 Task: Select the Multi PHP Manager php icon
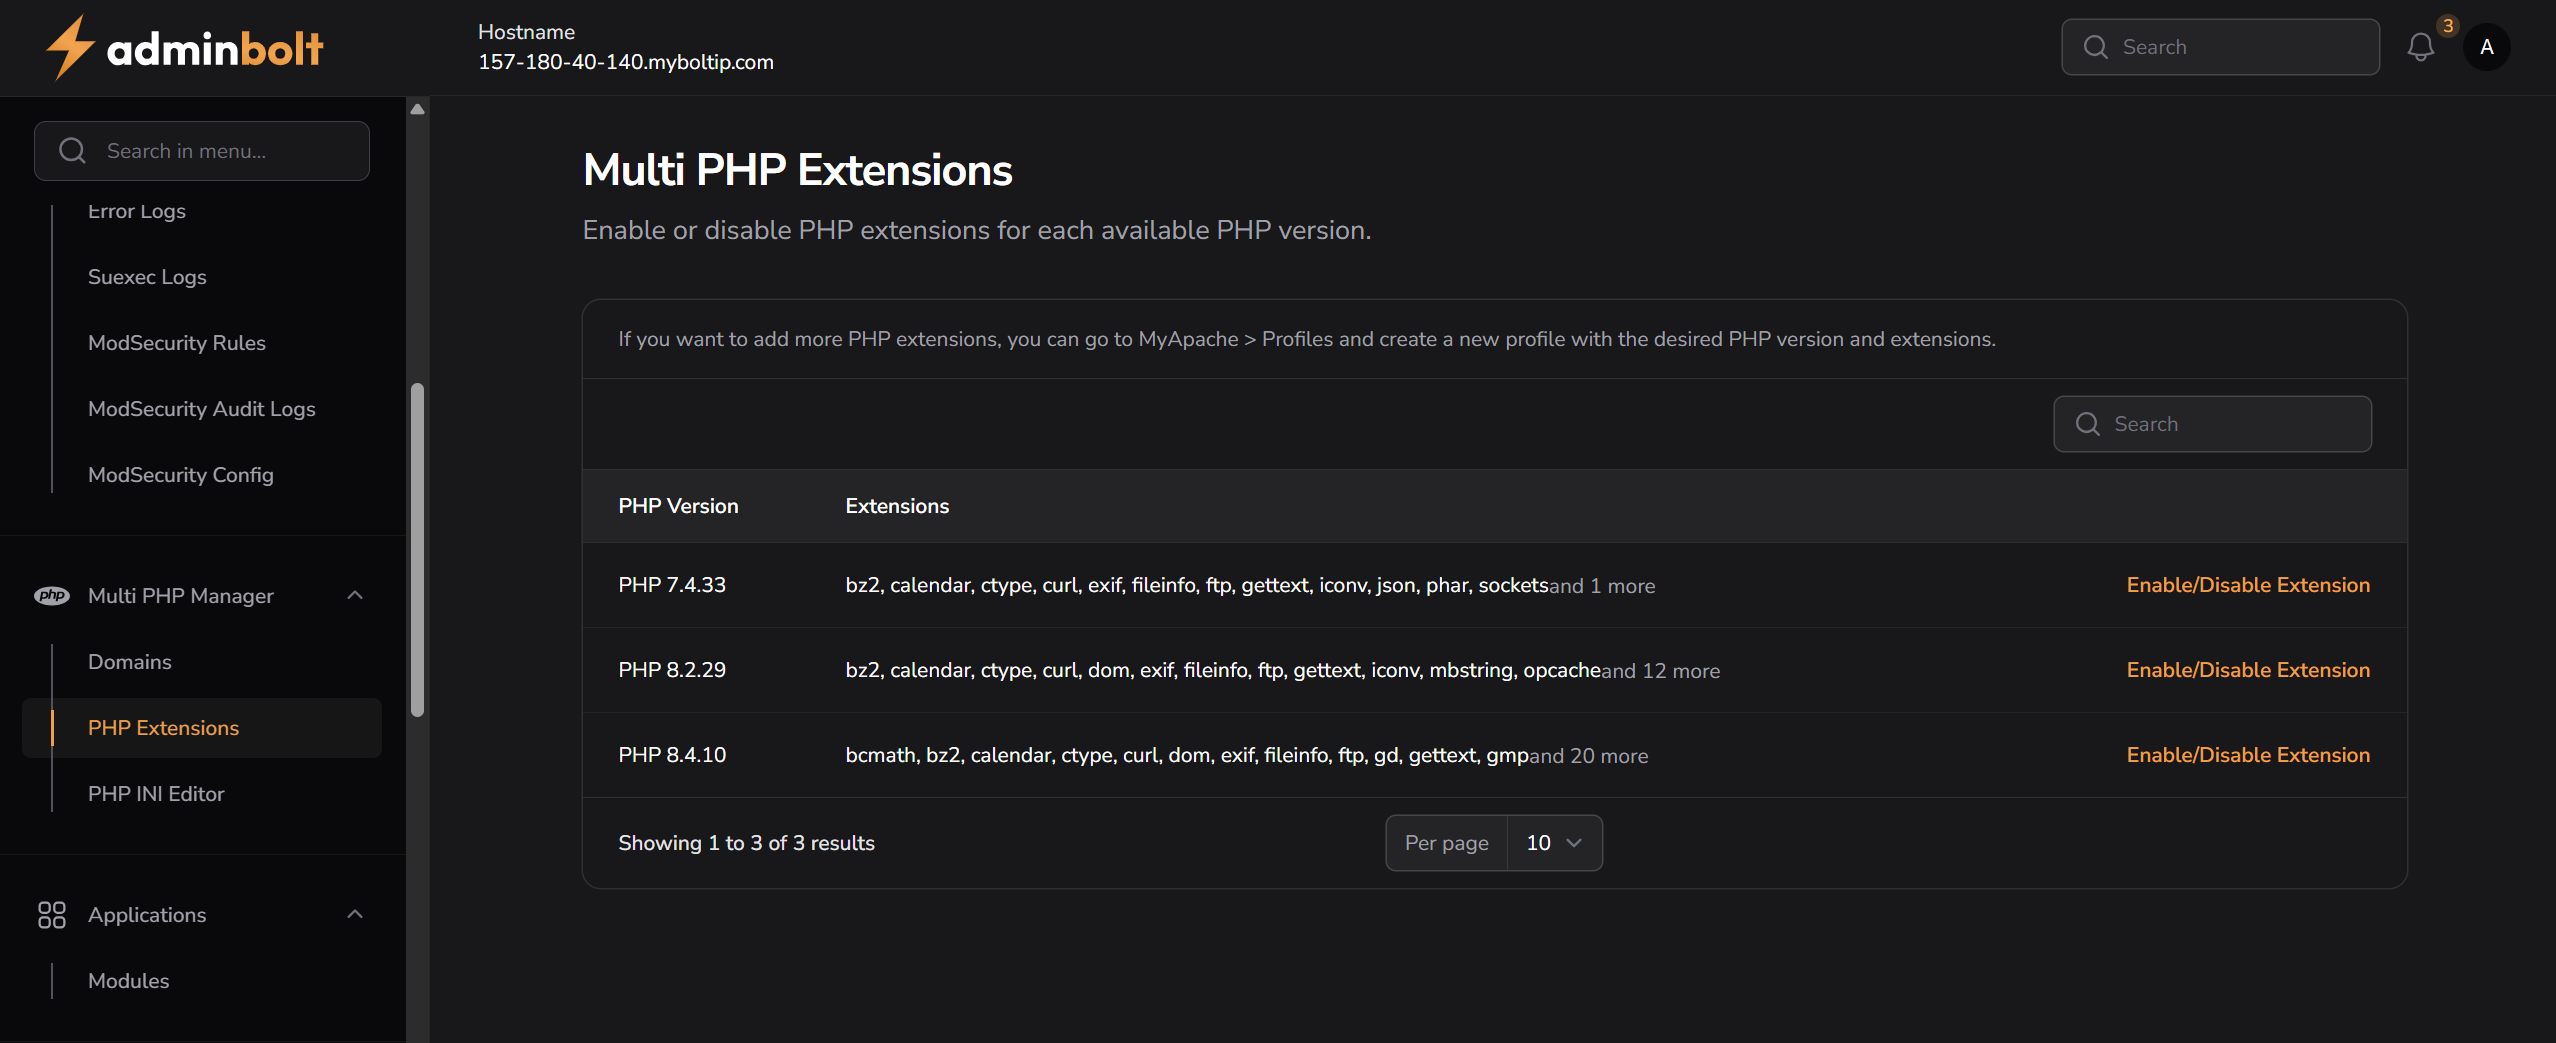[53, 595]
